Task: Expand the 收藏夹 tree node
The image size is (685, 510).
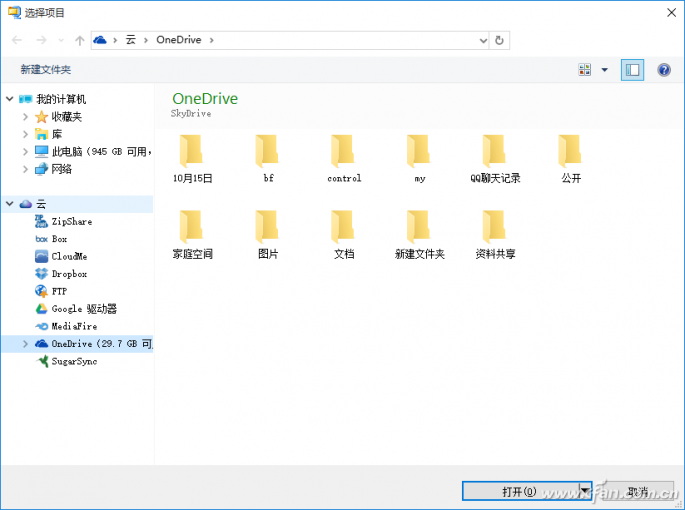Action: [25, 117]
